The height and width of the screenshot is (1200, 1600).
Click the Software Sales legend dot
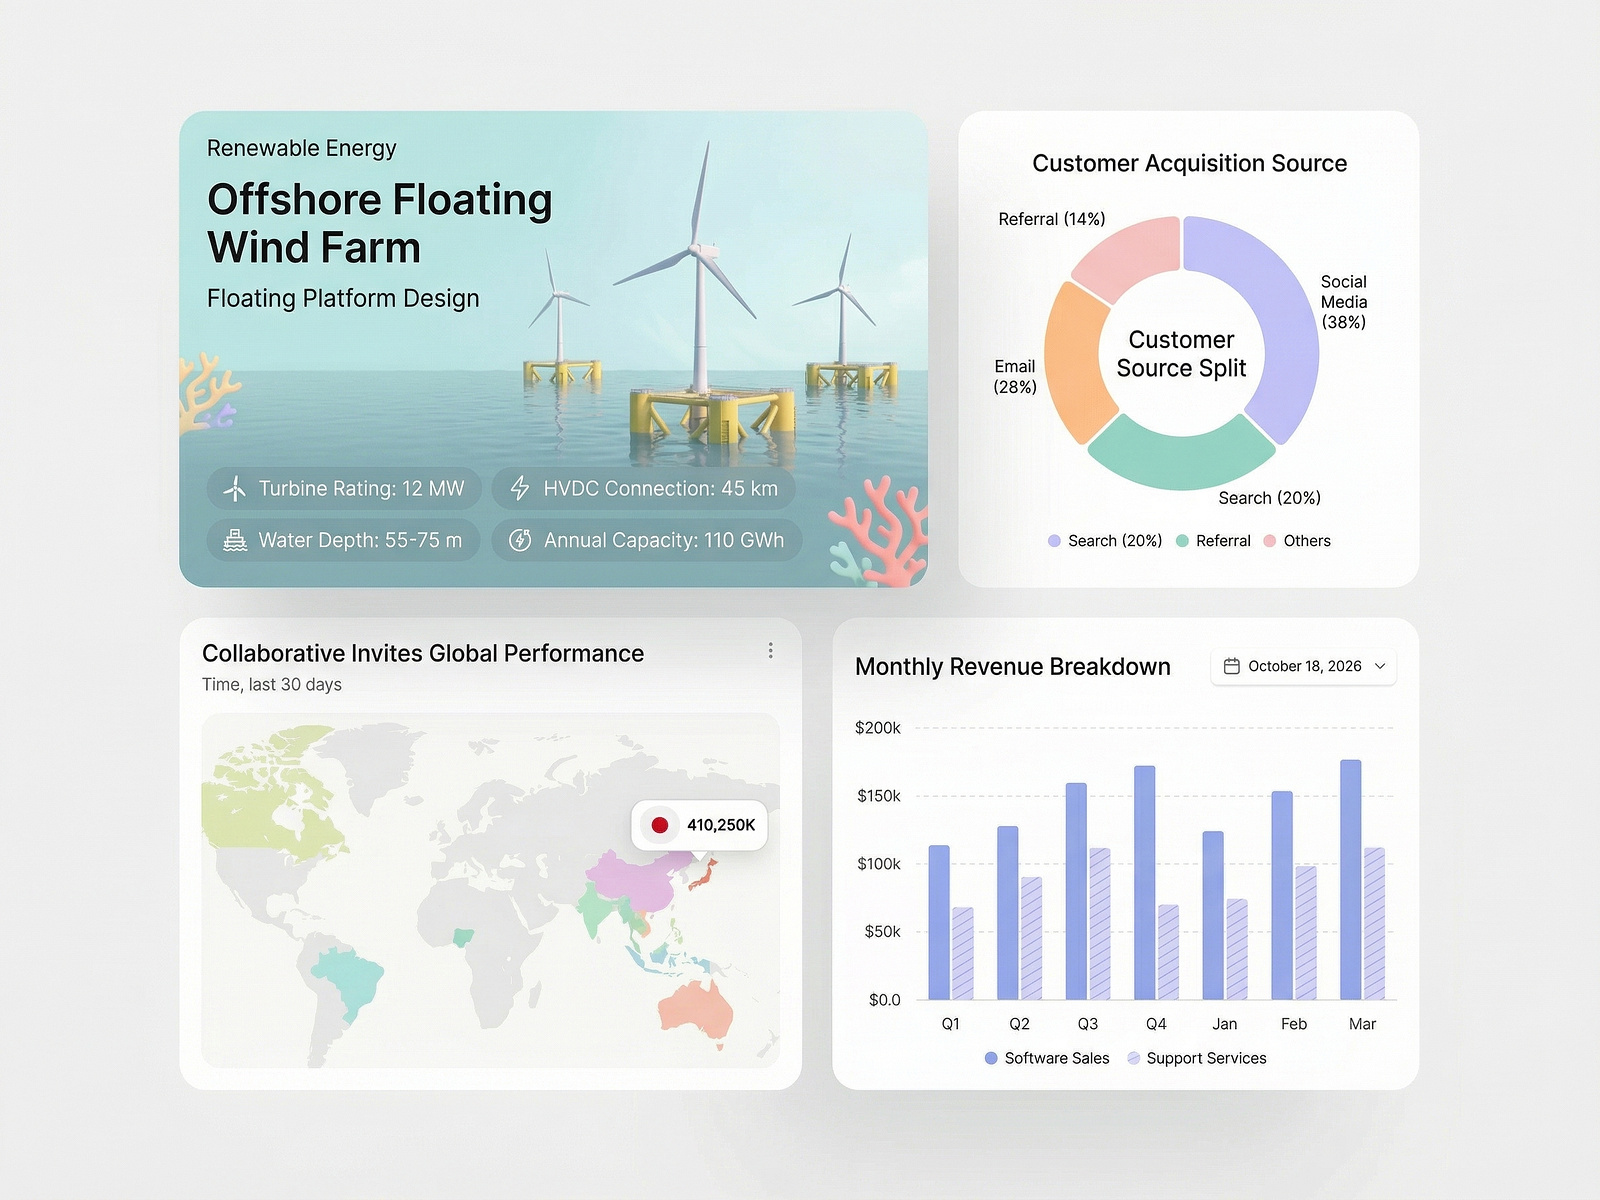point(991,1057)
